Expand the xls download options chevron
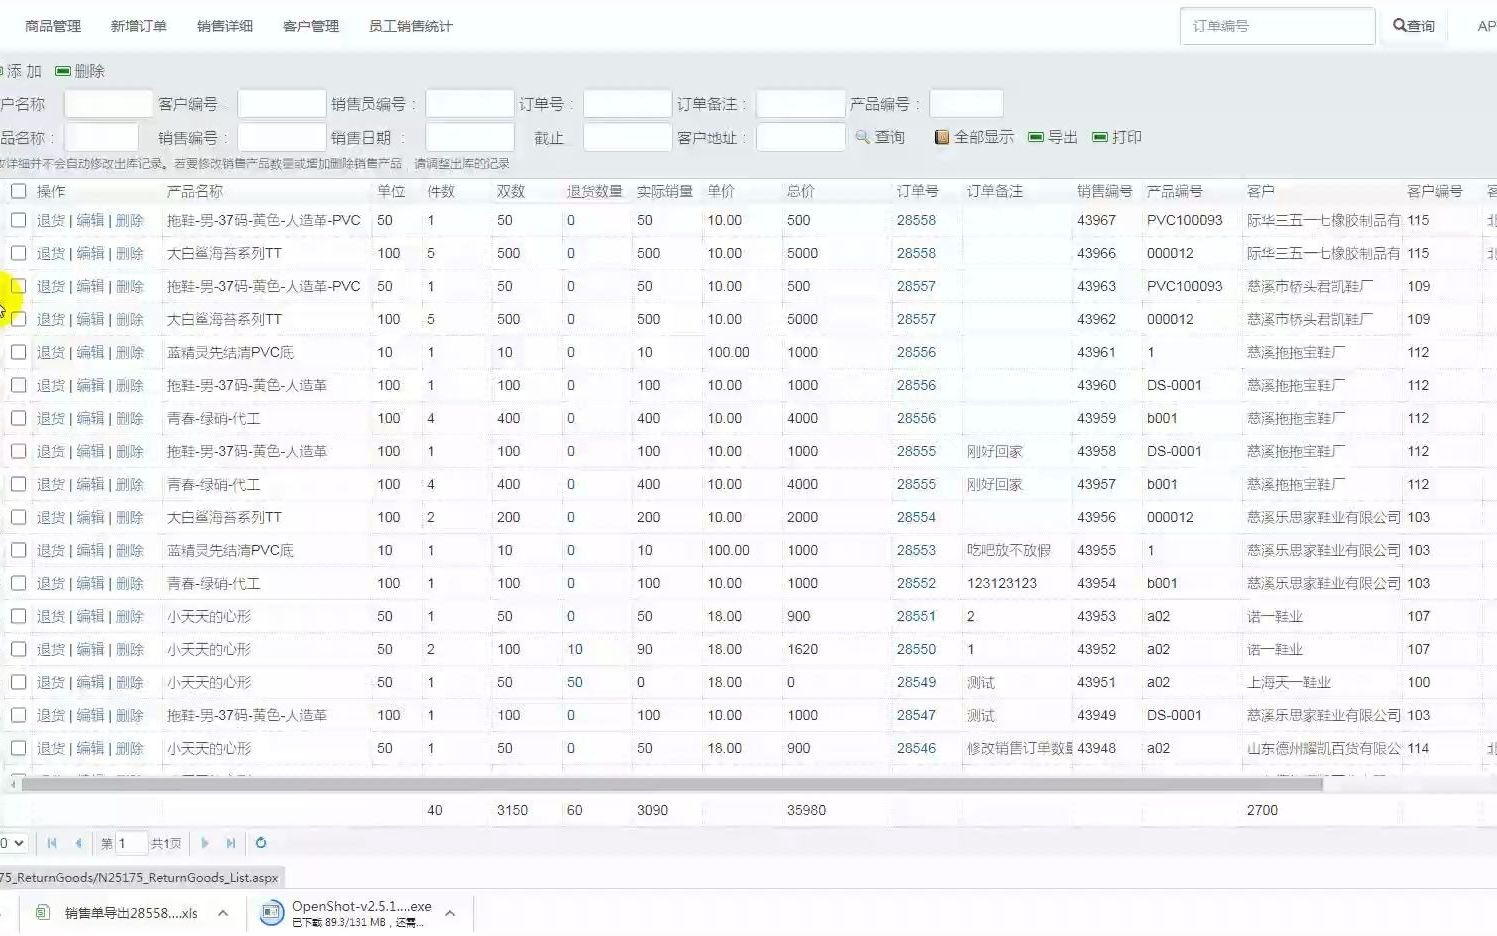 point(223,912)
